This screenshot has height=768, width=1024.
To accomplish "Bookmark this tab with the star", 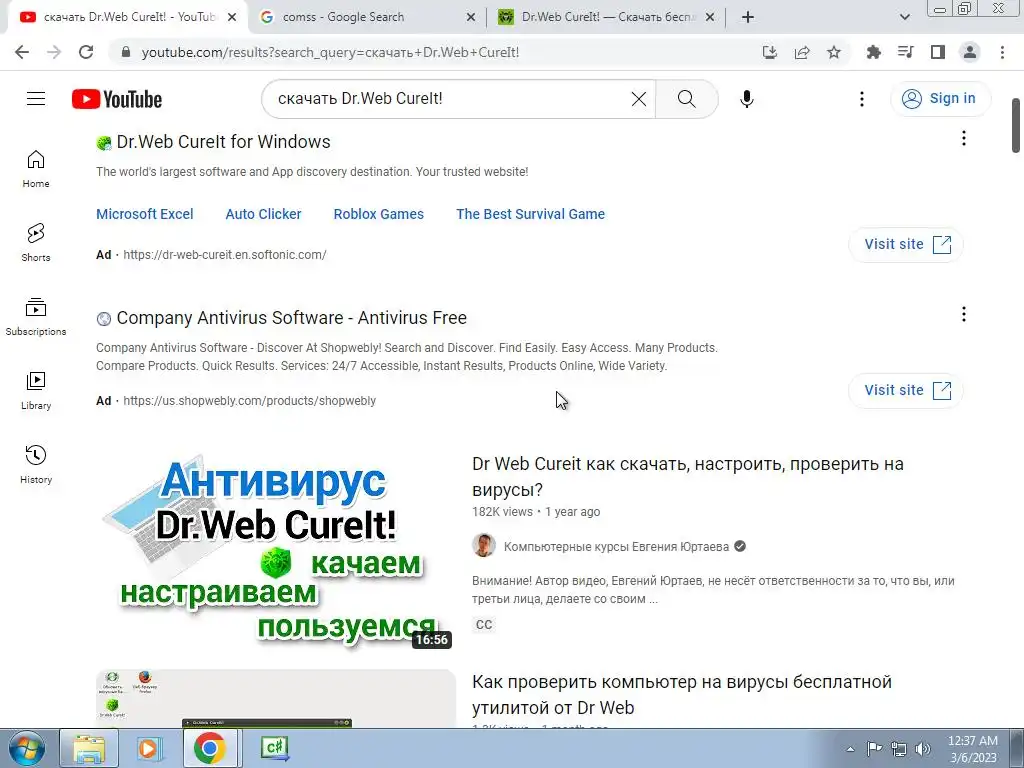I will pyautogui.click(x=834, y=52).
